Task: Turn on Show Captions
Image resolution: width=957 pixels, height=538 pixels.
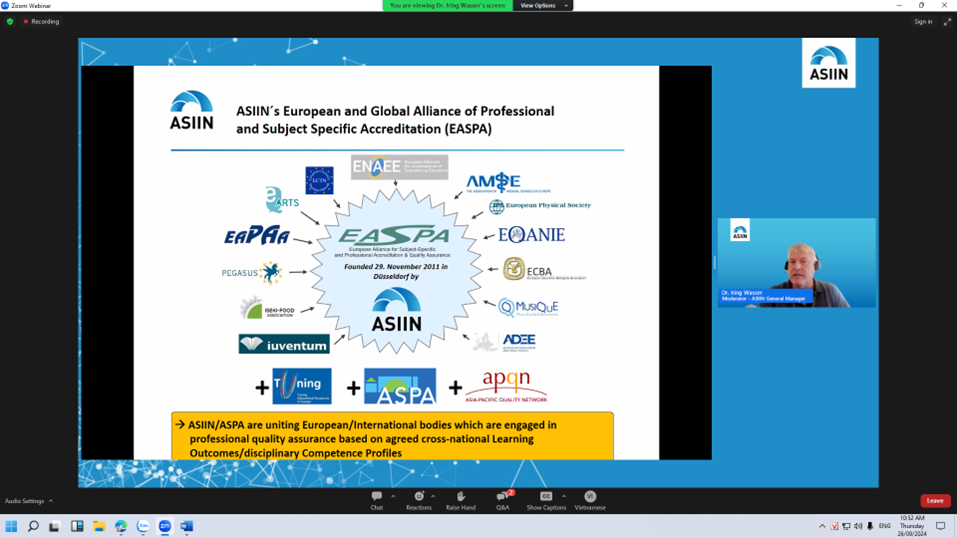Action: click(546, 500)
